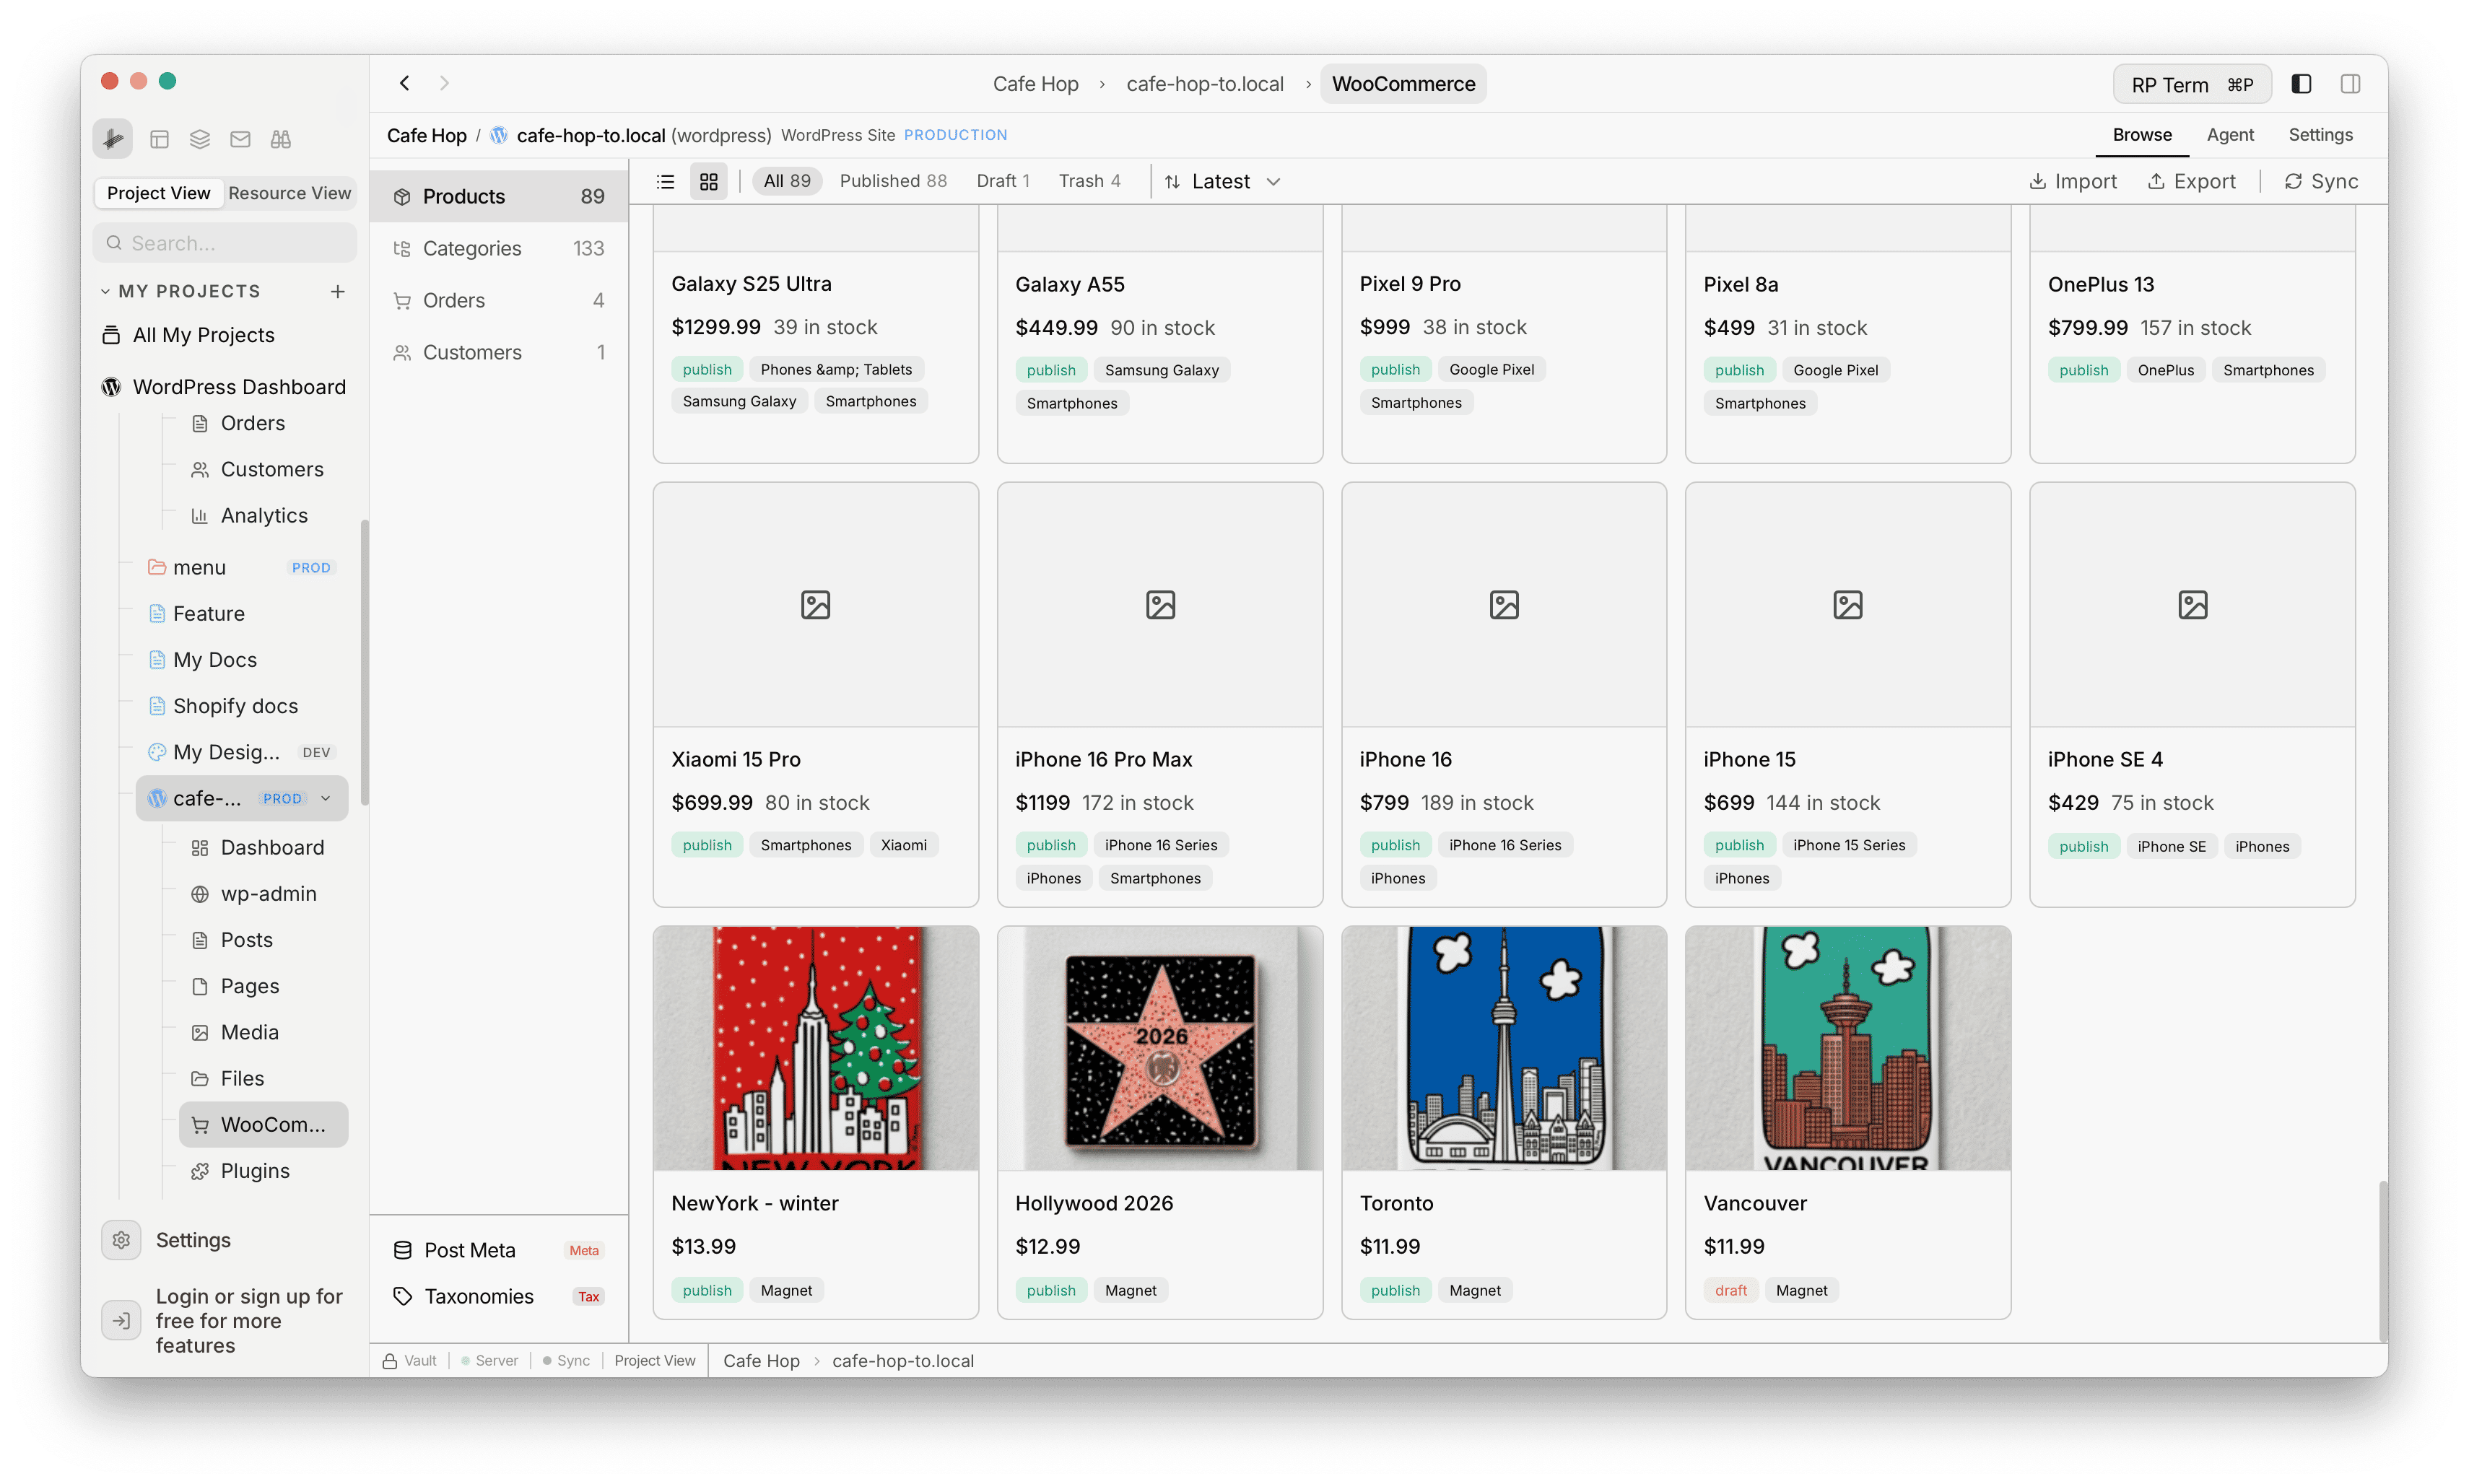Select the list view layout icon
2469x1484 pixels.
click(665, 181)
